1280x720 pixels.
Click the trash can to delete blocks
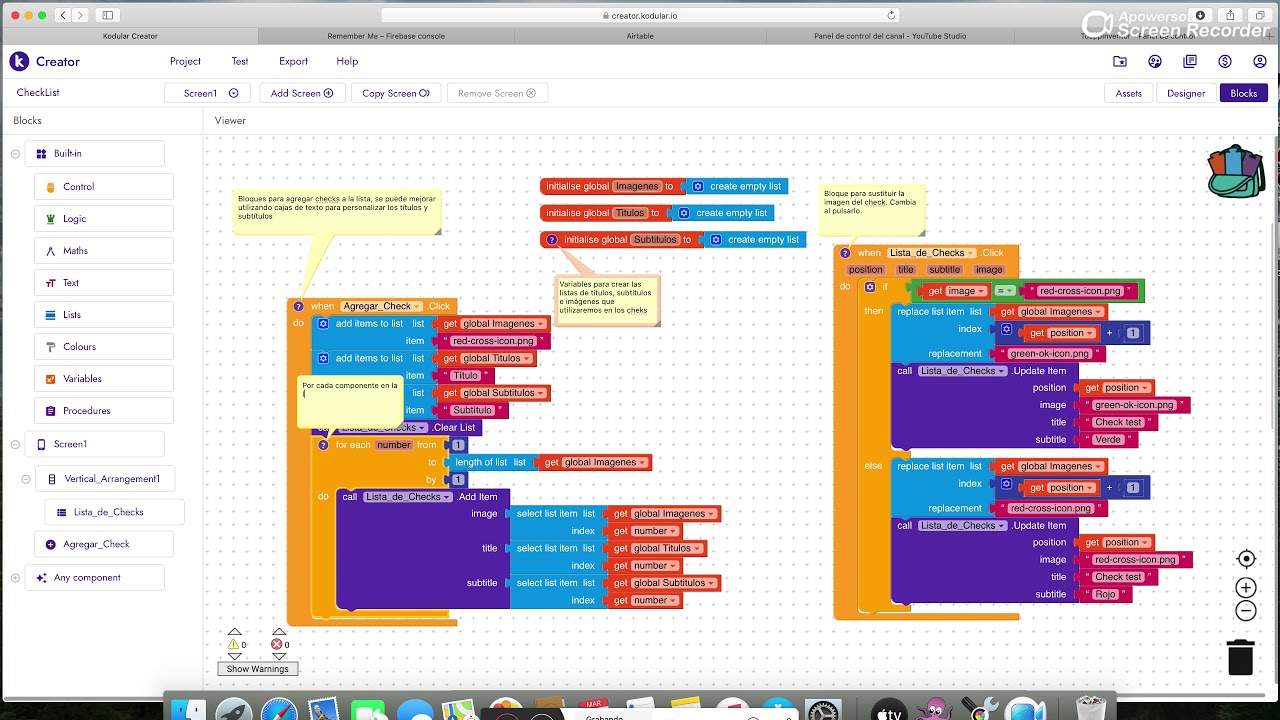tap(1241, 657)
